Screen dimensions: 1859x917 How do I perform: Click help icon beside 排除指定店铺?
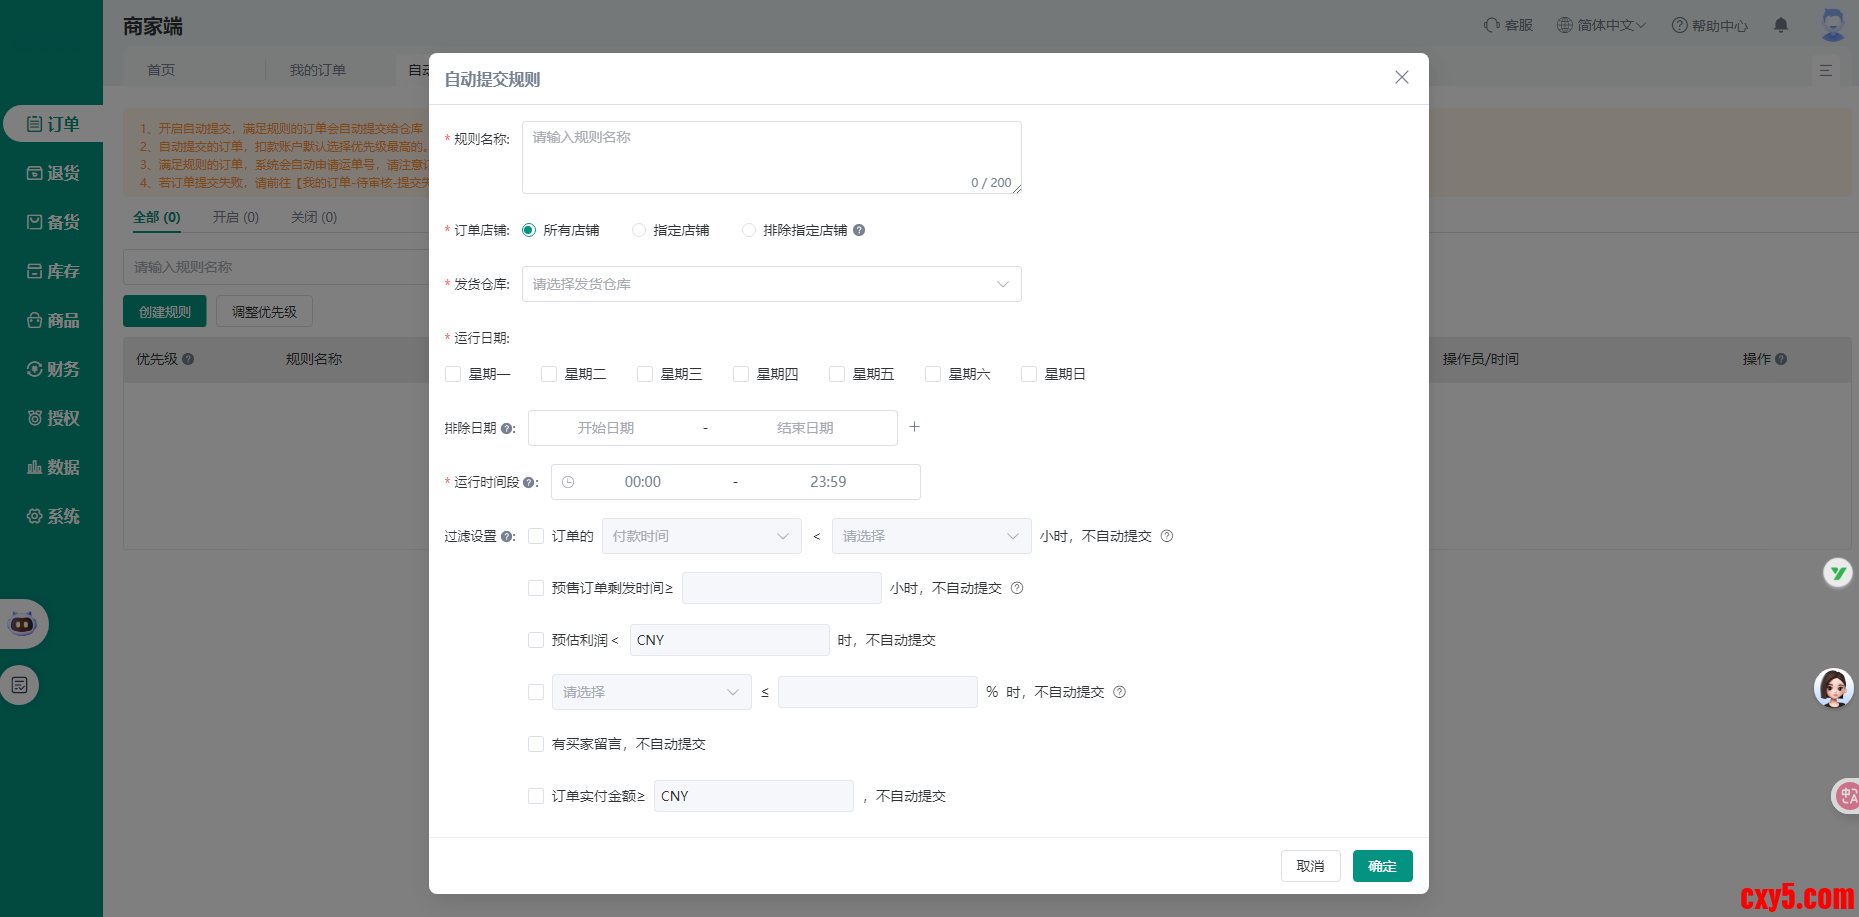(x=859, y=230)
